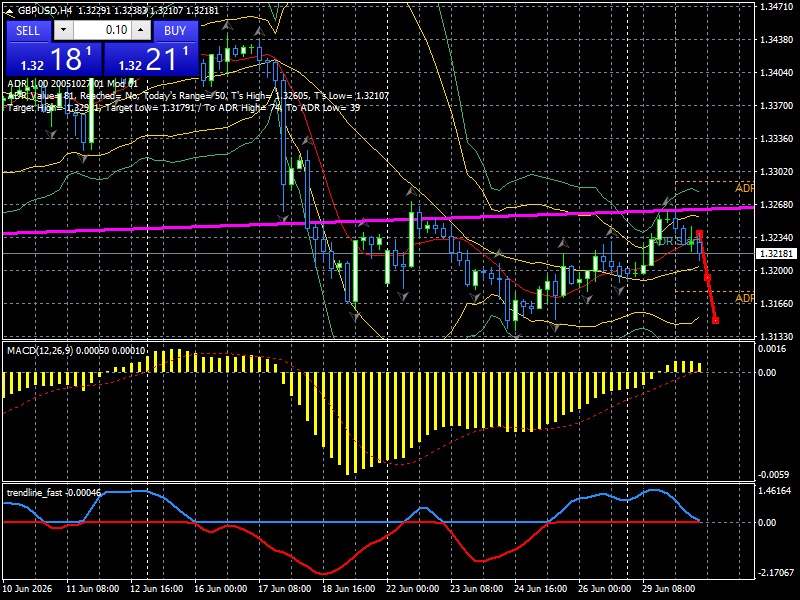
Task: Click the 18 Jun 16:00 time label
Action: (x=349, y=589)
